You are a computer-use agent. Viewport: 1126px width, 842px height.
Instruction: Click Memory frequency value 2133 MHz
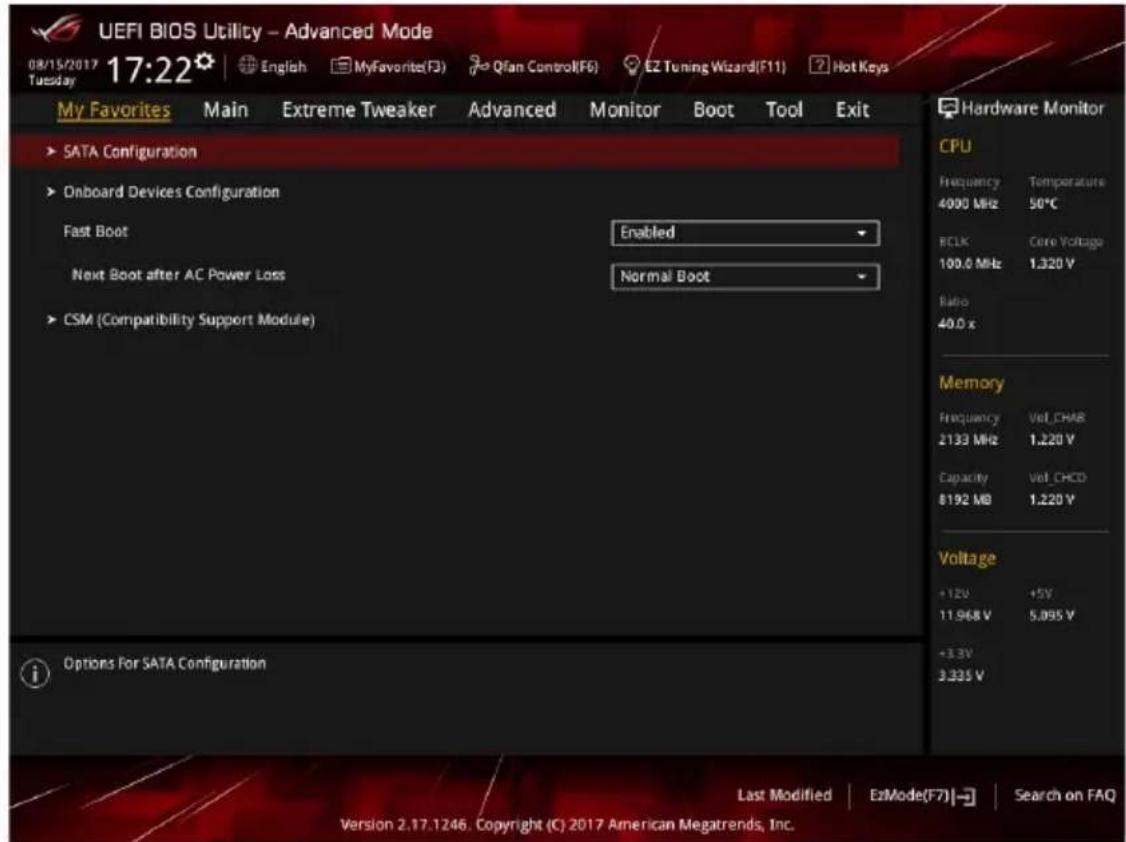click(967, 439)
